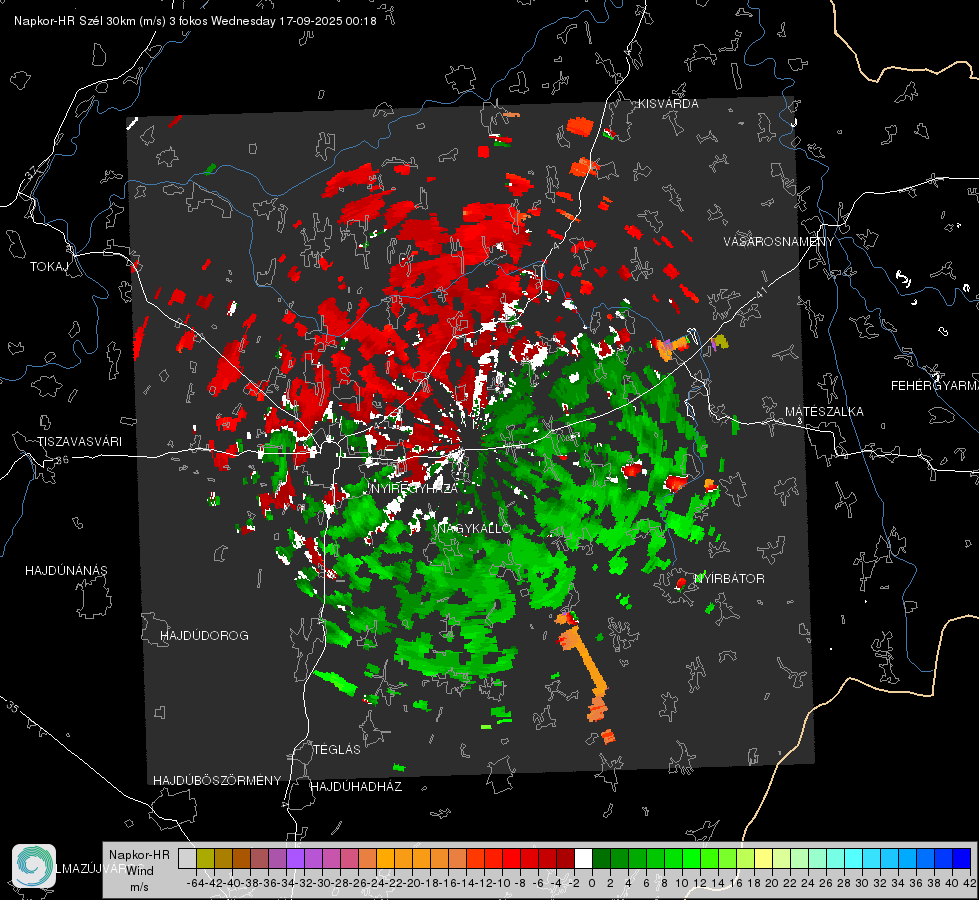Viewport: 979px width, 900px height.
Task: Click the 0 value on the legend scale
Action: click(592, 883)
